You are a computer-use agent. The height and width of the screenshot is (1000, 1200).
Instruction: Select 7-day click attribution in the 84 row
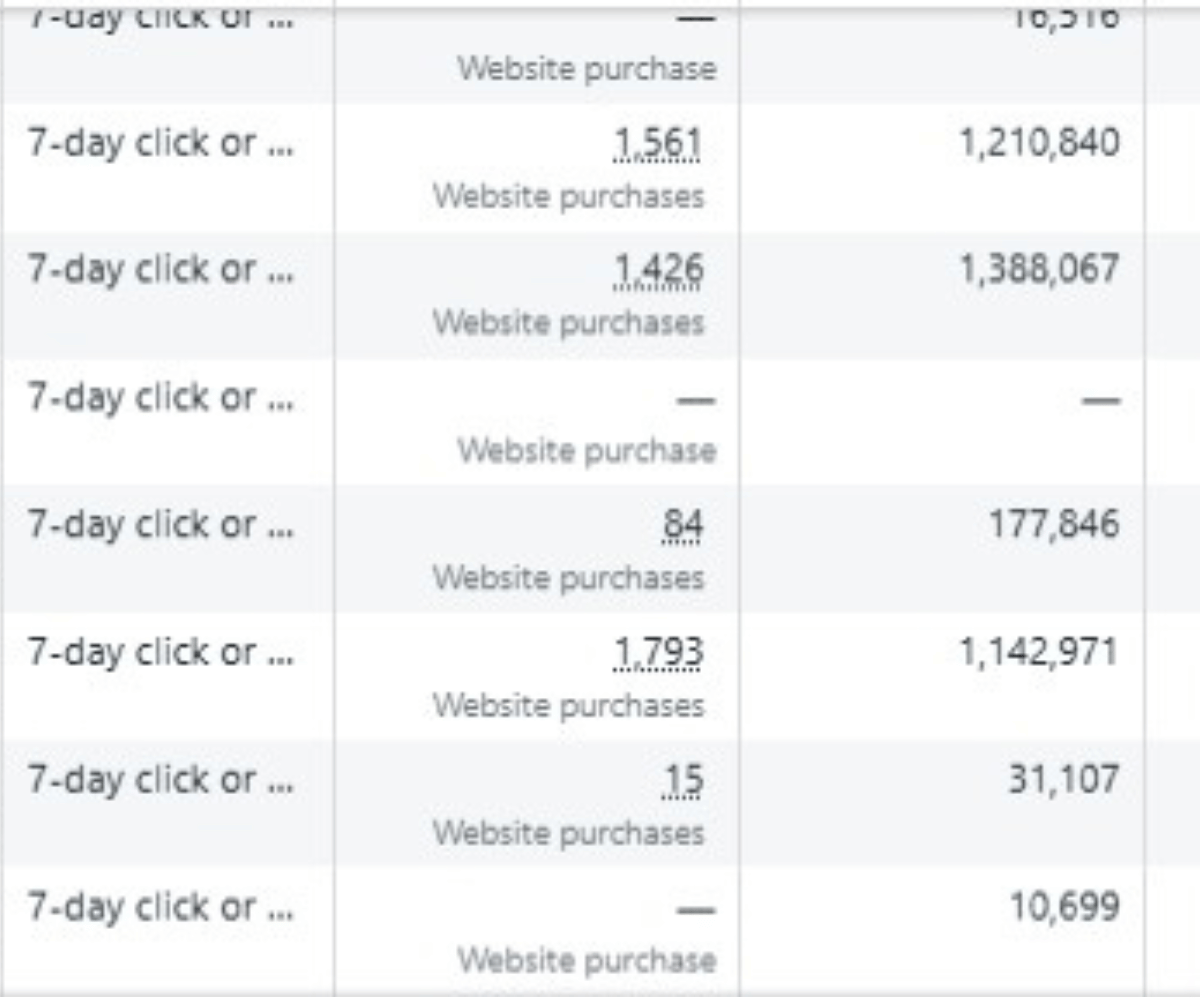point(160,525)
